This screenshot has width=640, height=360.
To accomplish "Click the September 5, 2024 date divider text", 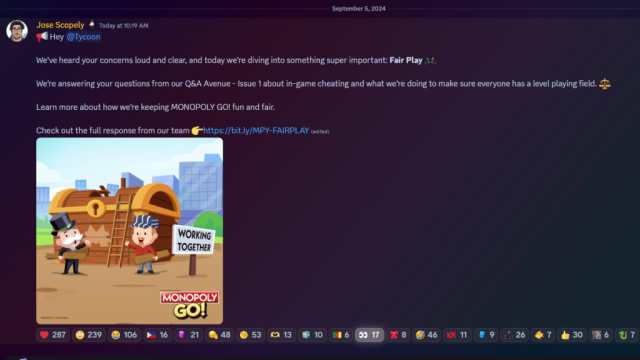I will pos(359,8).
